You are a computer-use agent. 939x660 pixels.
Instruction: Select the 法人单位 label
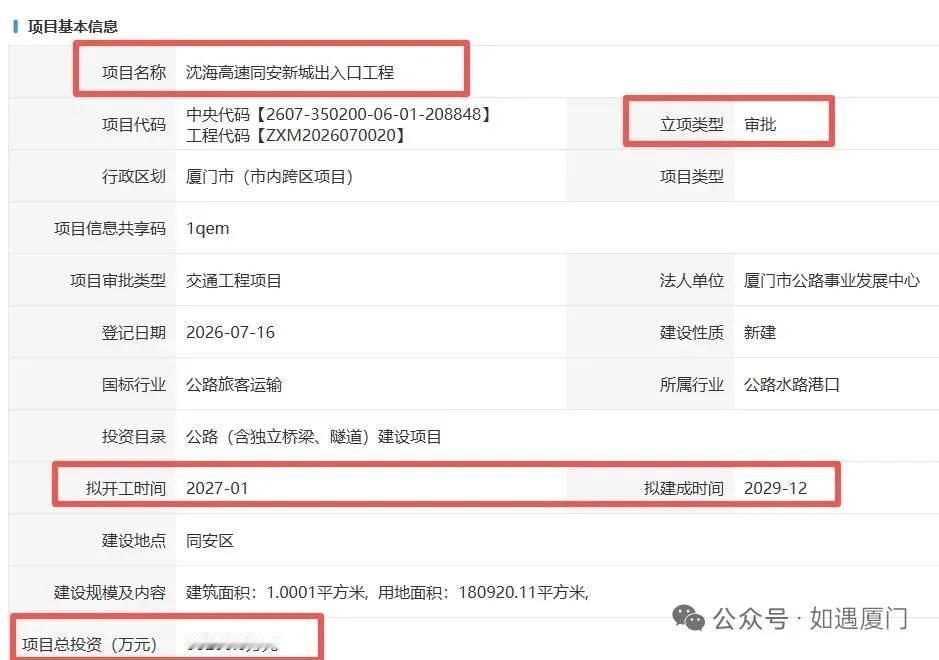click(x=692, y=281)
